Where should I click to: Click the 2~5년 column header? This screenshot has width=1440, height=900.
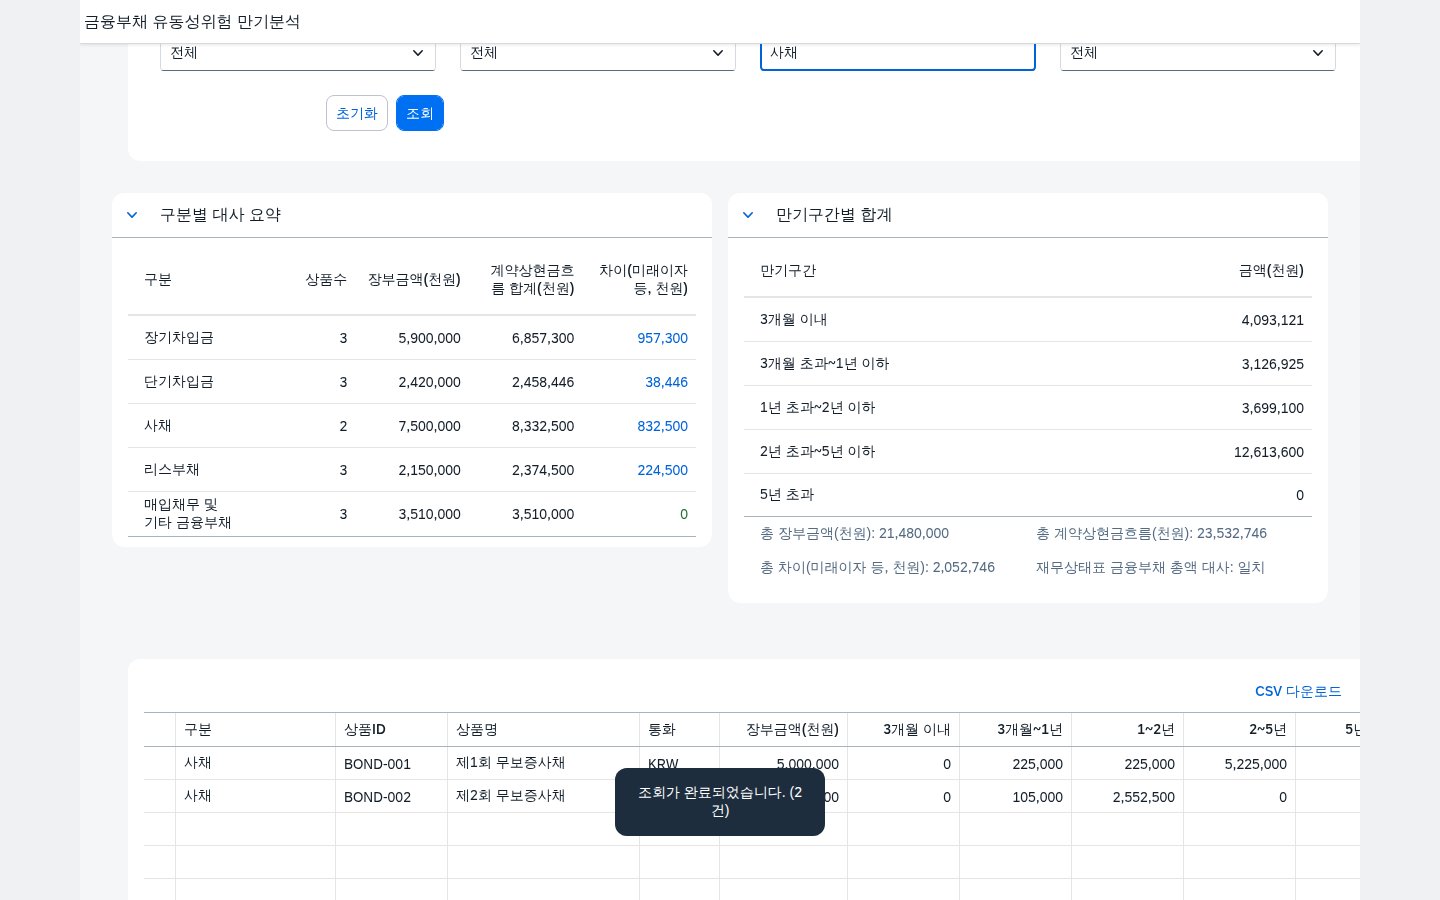[x=1239, y=730]
